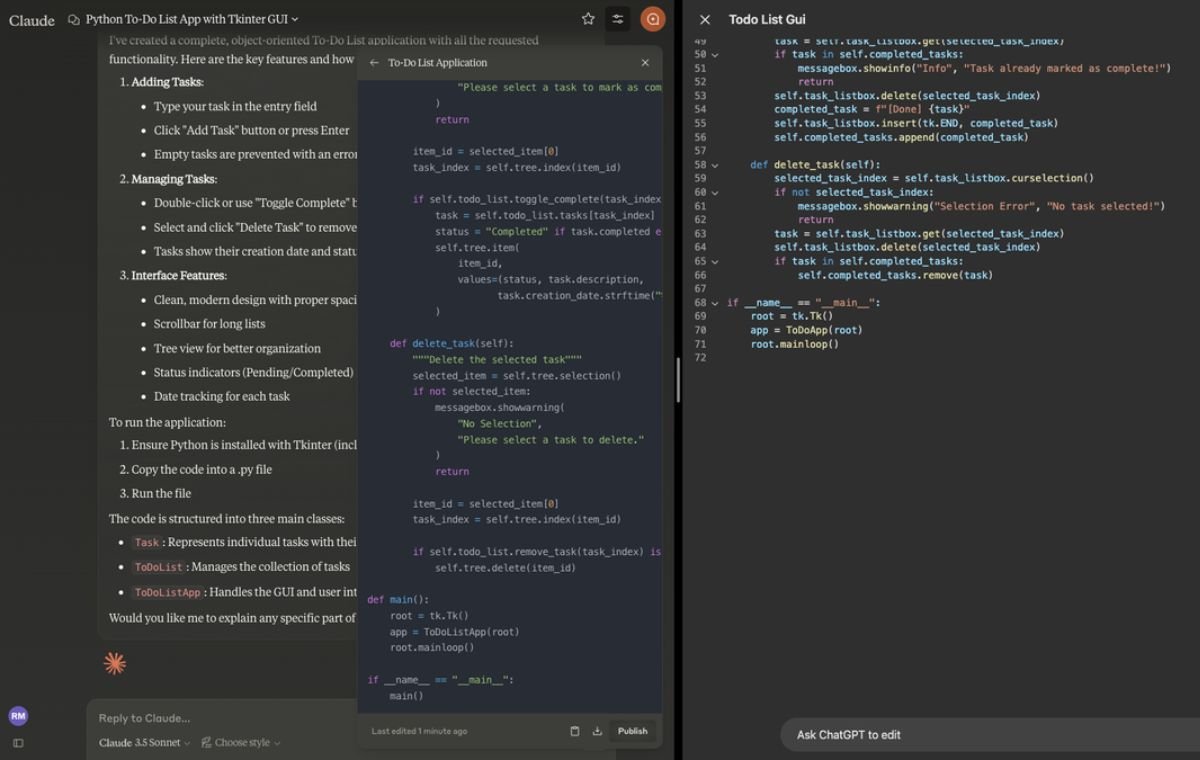Copy the artifact code using the copy icon
1200x760 pixels.
coord(574,731)
